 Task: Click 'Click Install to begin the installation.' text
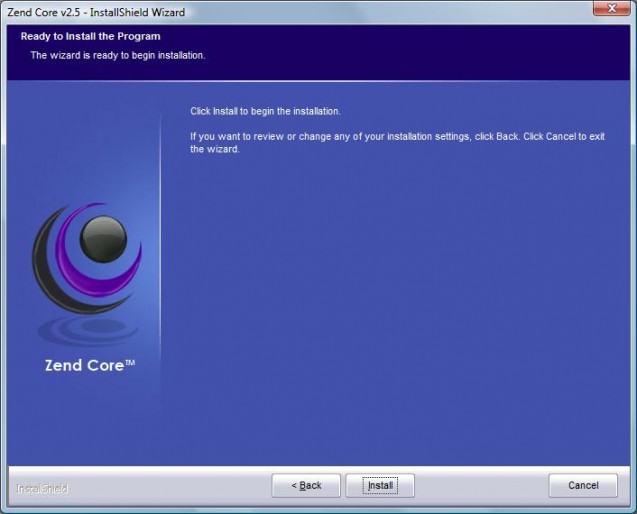[x=265, y=111]
